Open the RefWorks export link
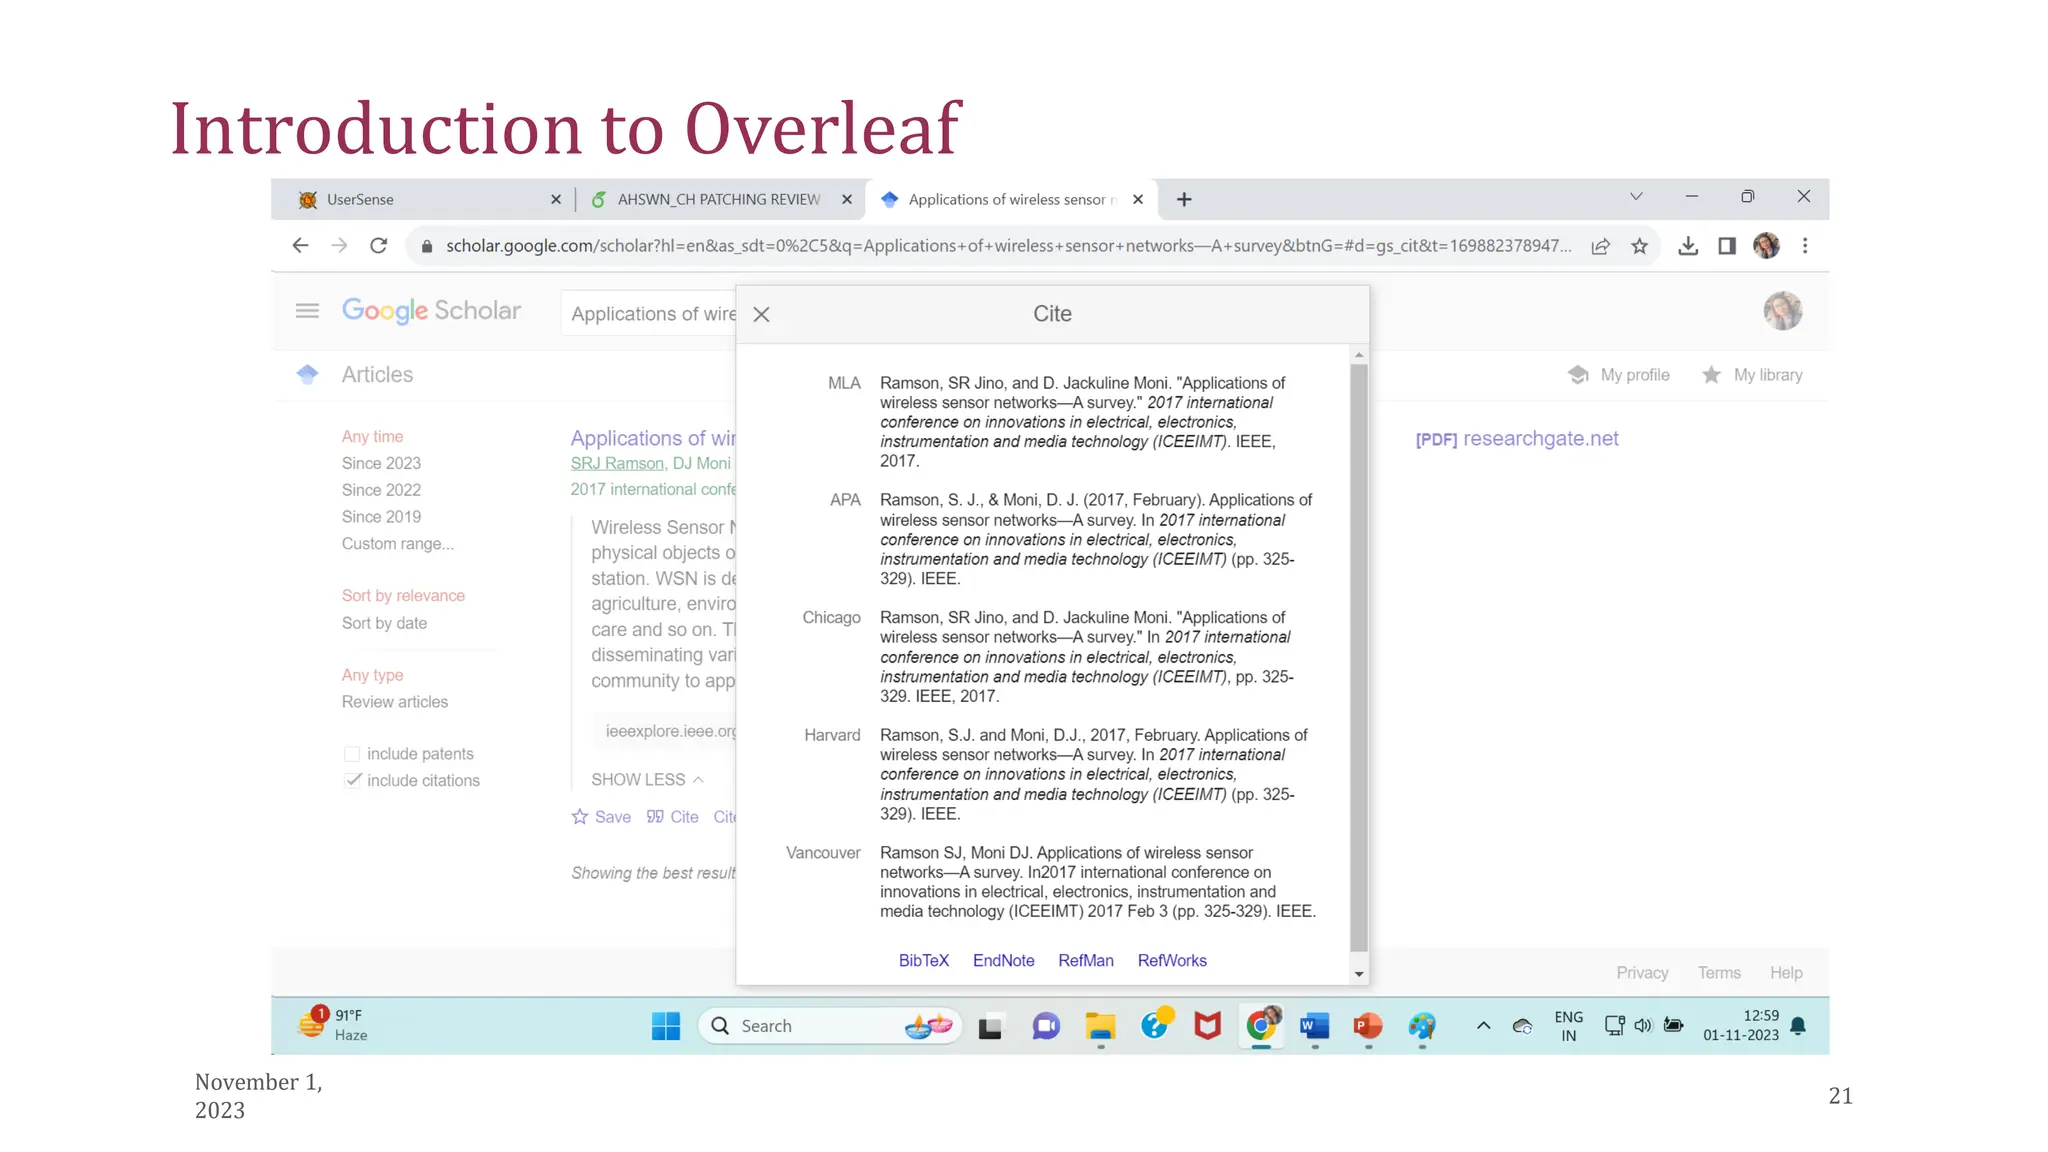2048x1152 pixels. coord(1171,960)
